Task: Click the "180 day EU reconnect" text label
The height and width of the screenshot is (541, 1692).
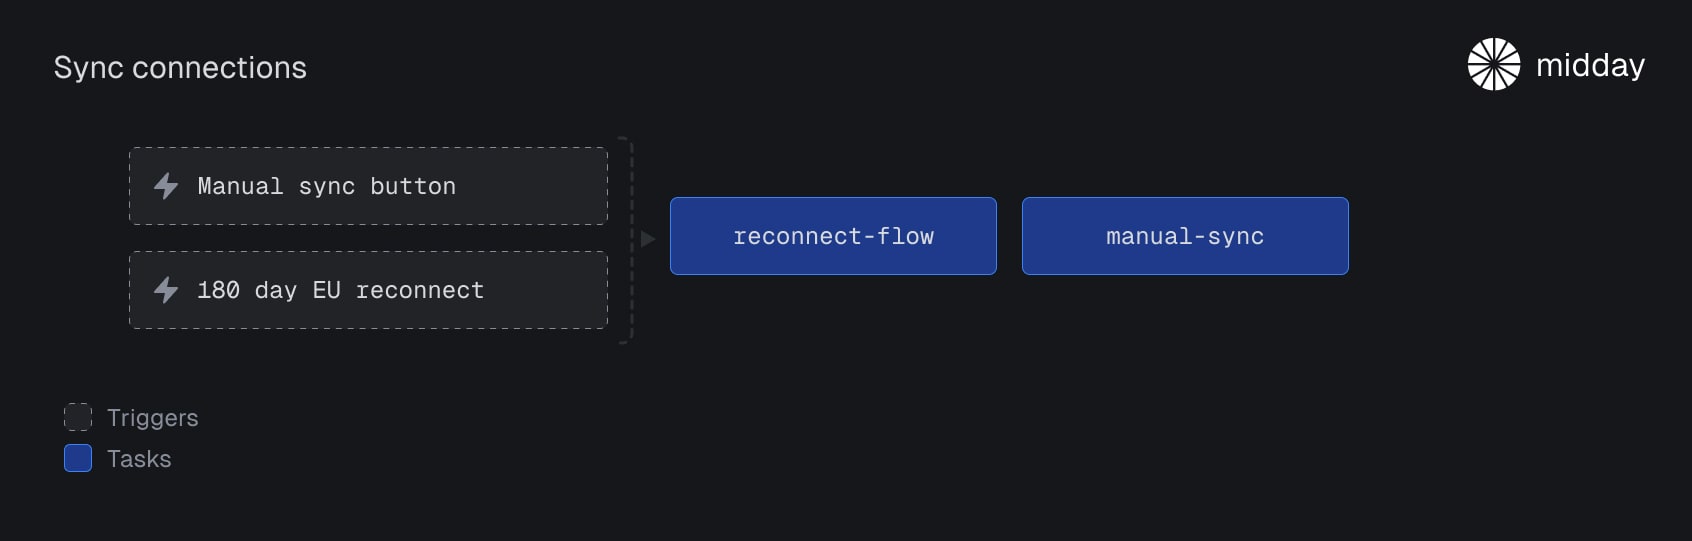Action: [x=341, y=290]
